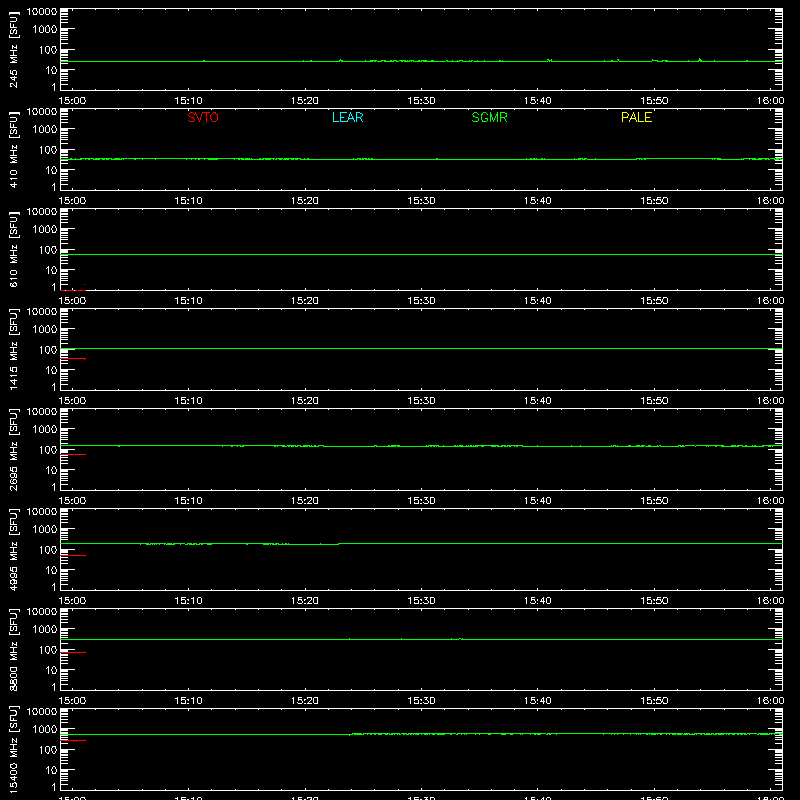The height and width of the screenshot is (800, 800).
Task: Click the 100 tick on 15400 MHz axis
Action: click(x=48, y=749)
